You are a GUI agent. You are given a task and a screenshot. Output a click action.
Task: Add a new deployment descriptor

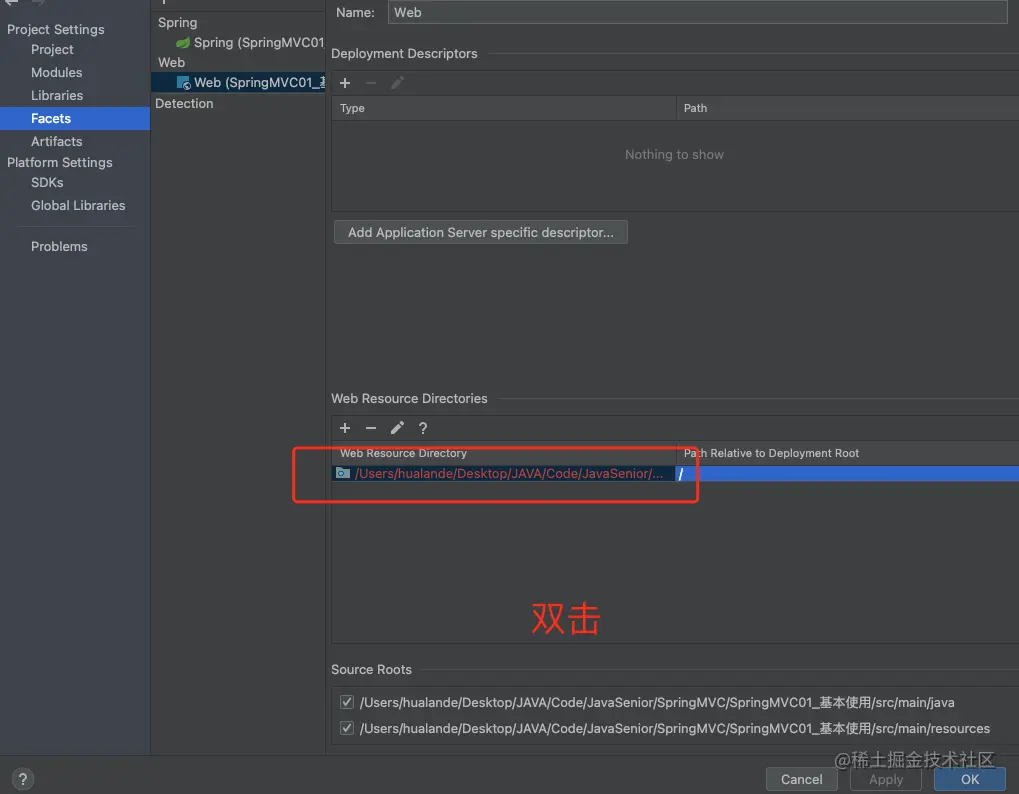345,83
